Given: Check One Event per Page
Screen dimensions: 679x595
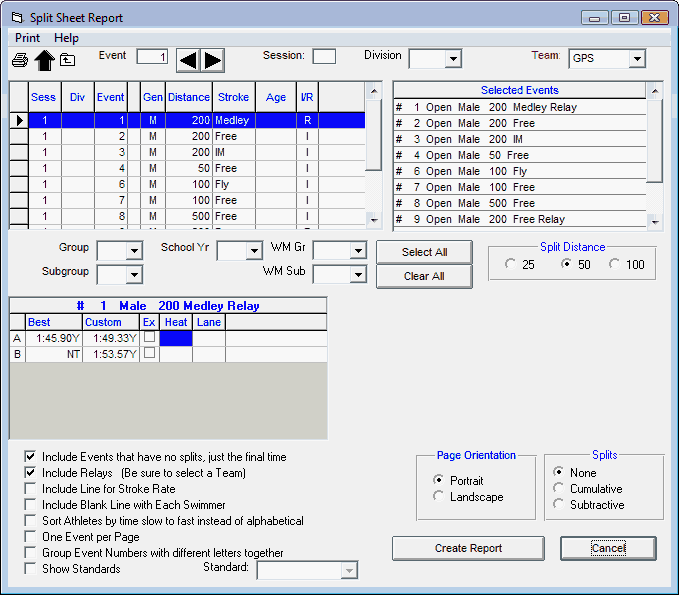Looking at the screenshot, I should point(31,537).
